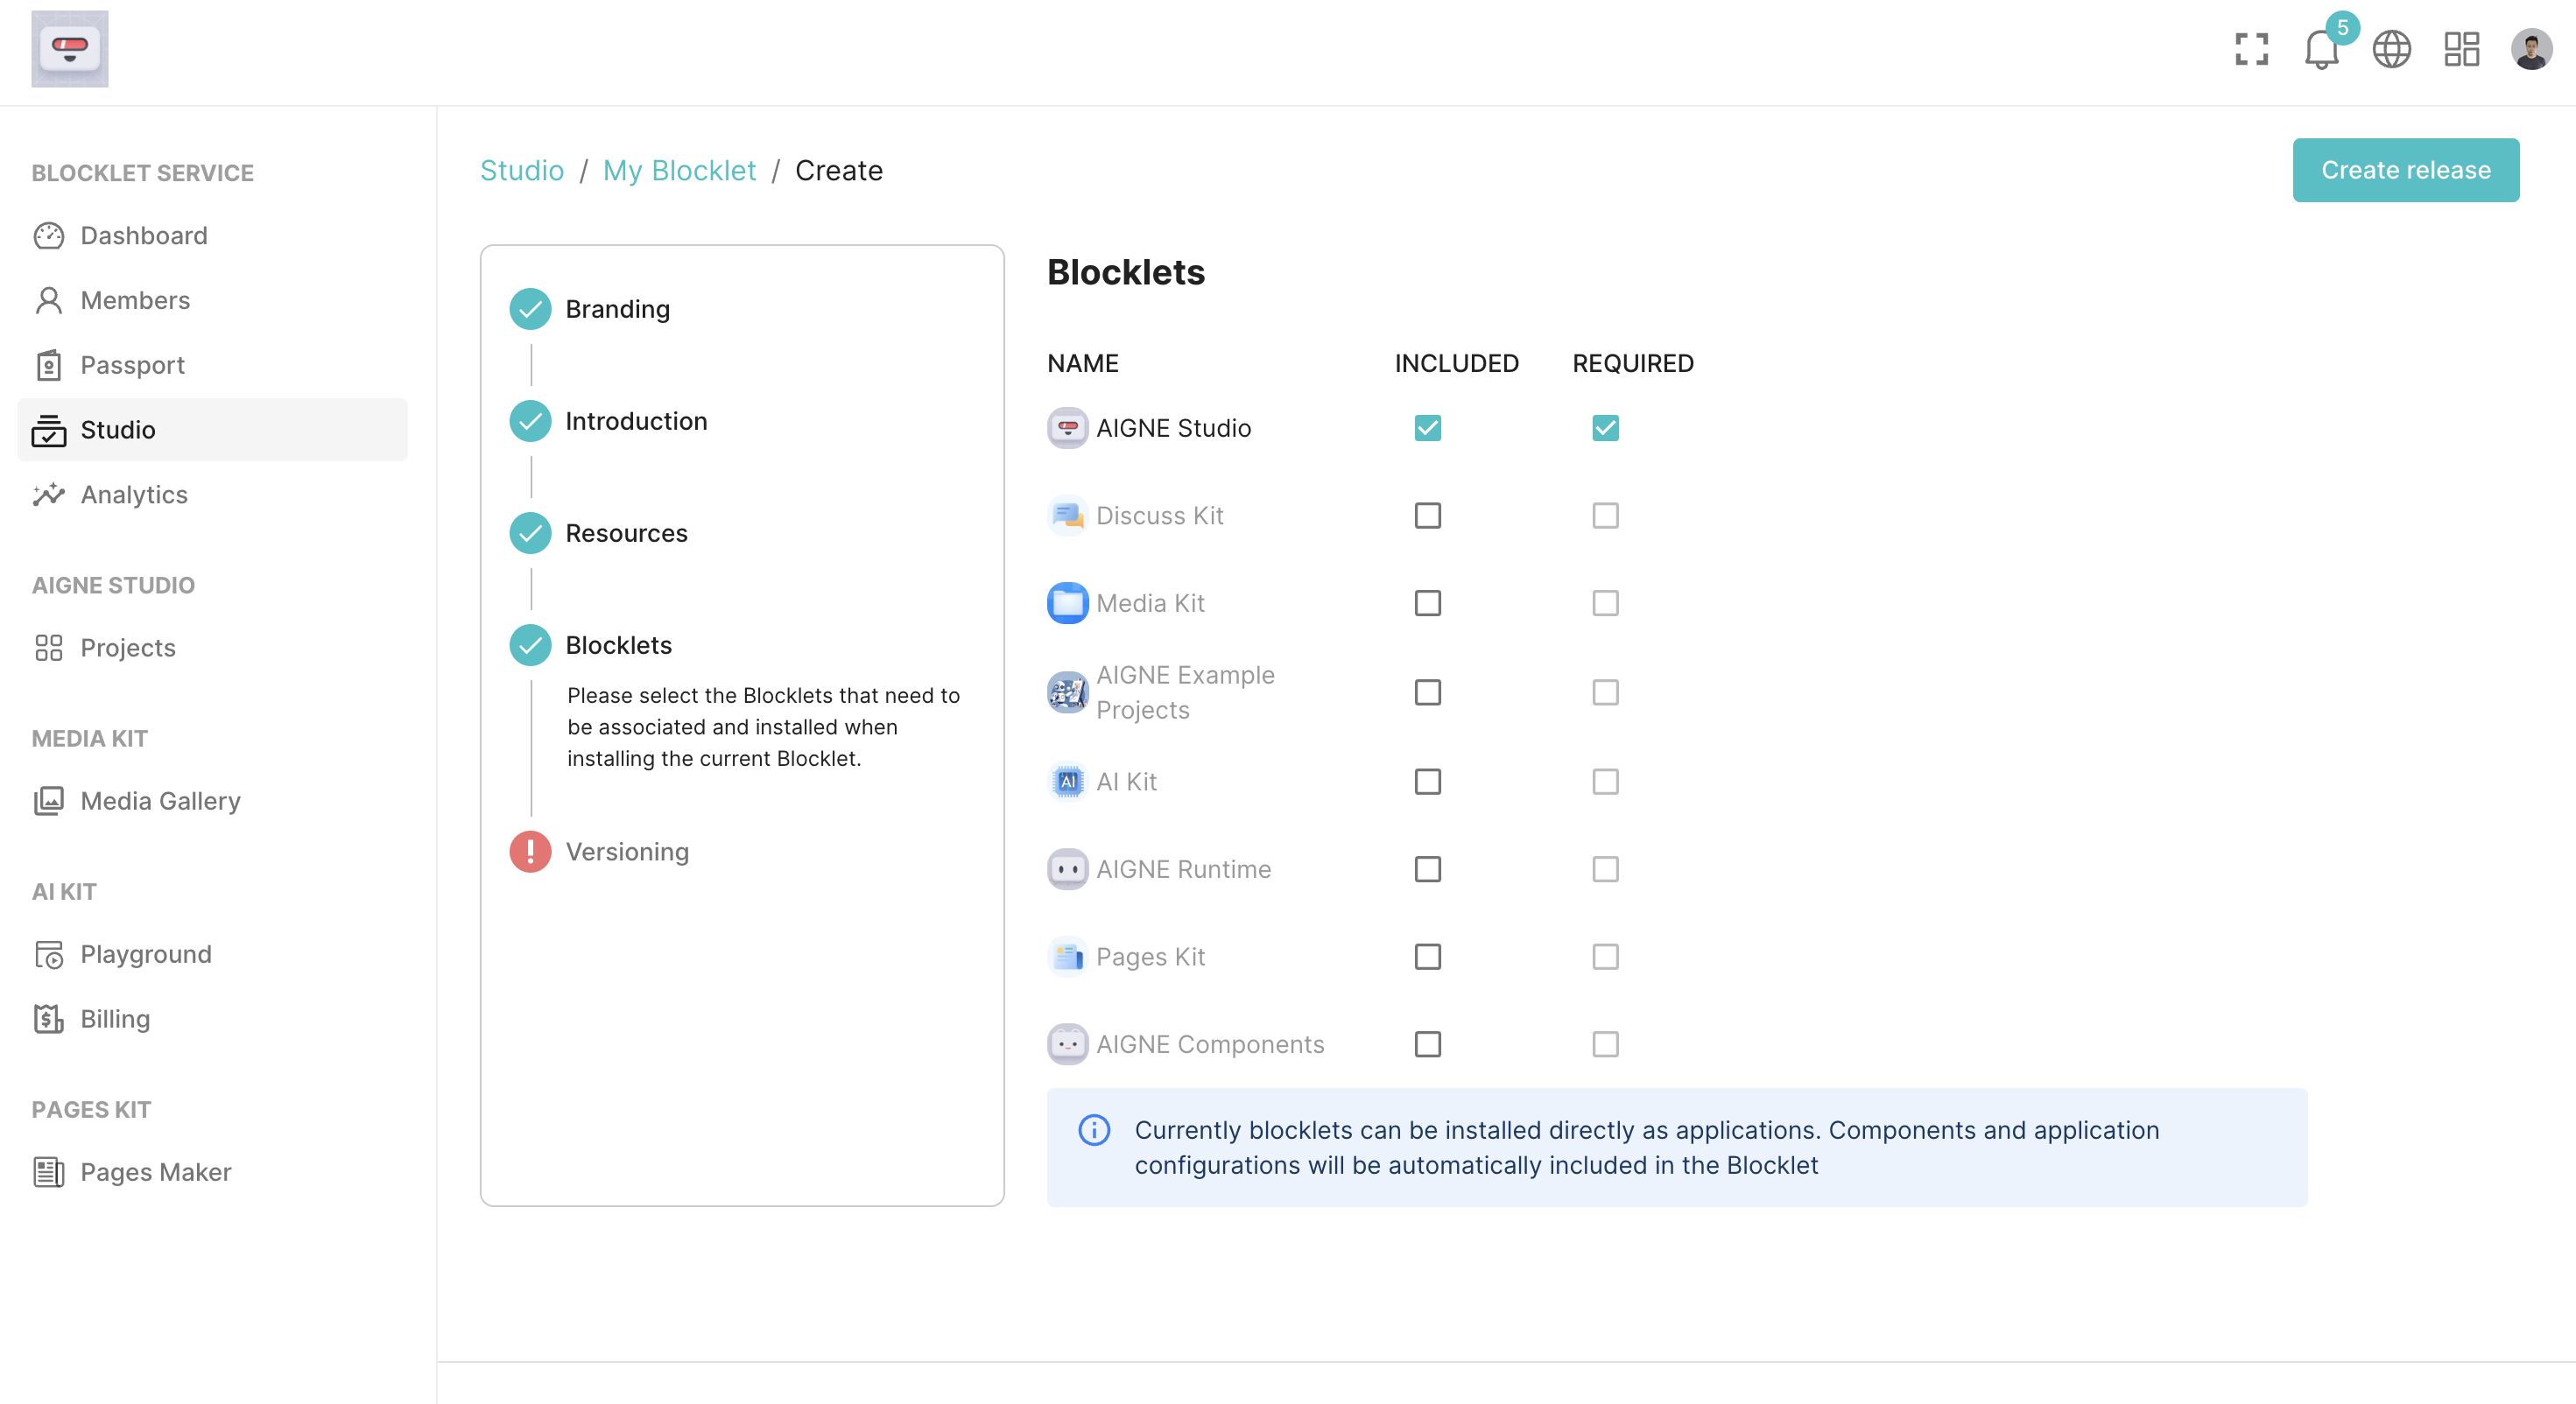2576x1404 pixels.
Task: Click the AIGNE Studio logo
Action: coord(70,49)
